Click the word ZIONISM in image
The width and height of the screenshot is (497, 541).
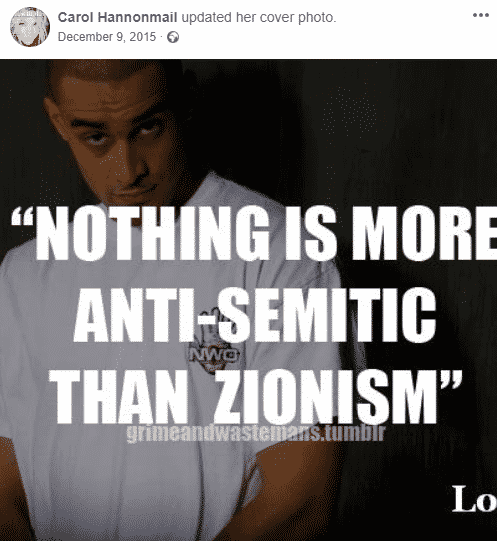[x=325, y=397]
